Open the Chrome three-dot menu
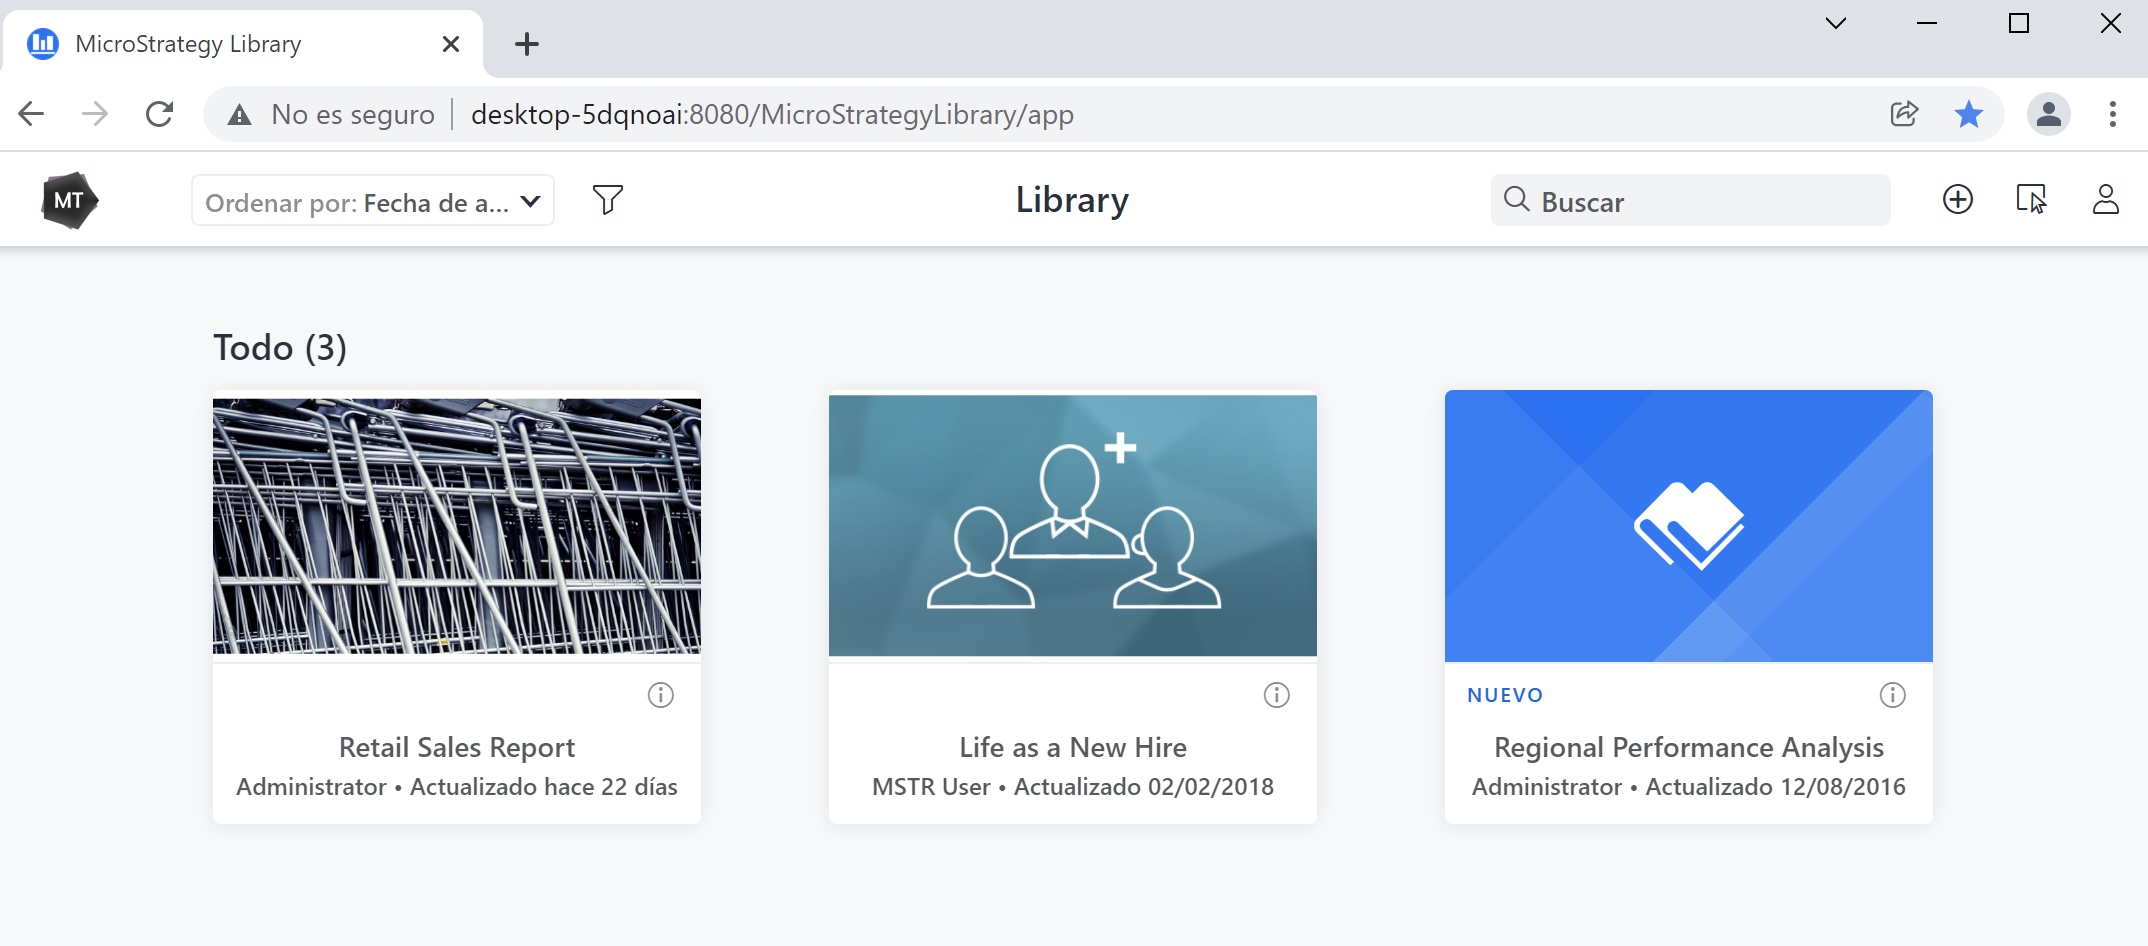Image resolution: width=2148 pixels, height=946 pixels. [2113, 114]
